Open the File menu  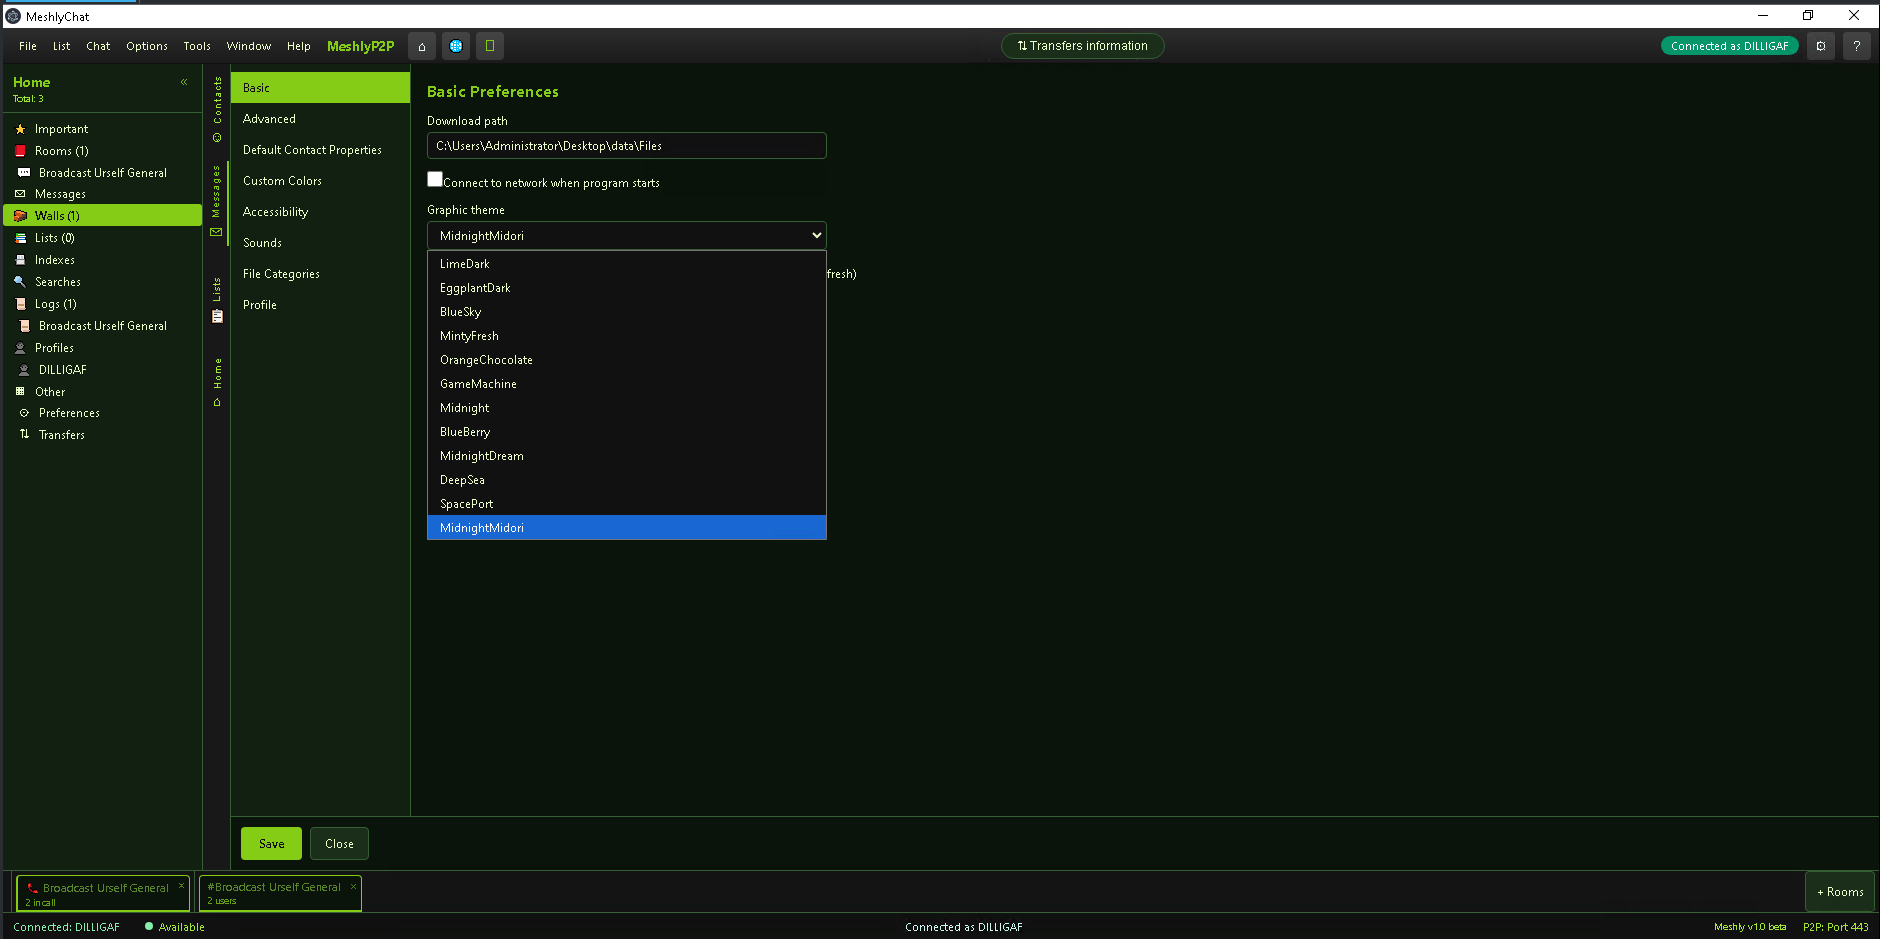(28, 46)
